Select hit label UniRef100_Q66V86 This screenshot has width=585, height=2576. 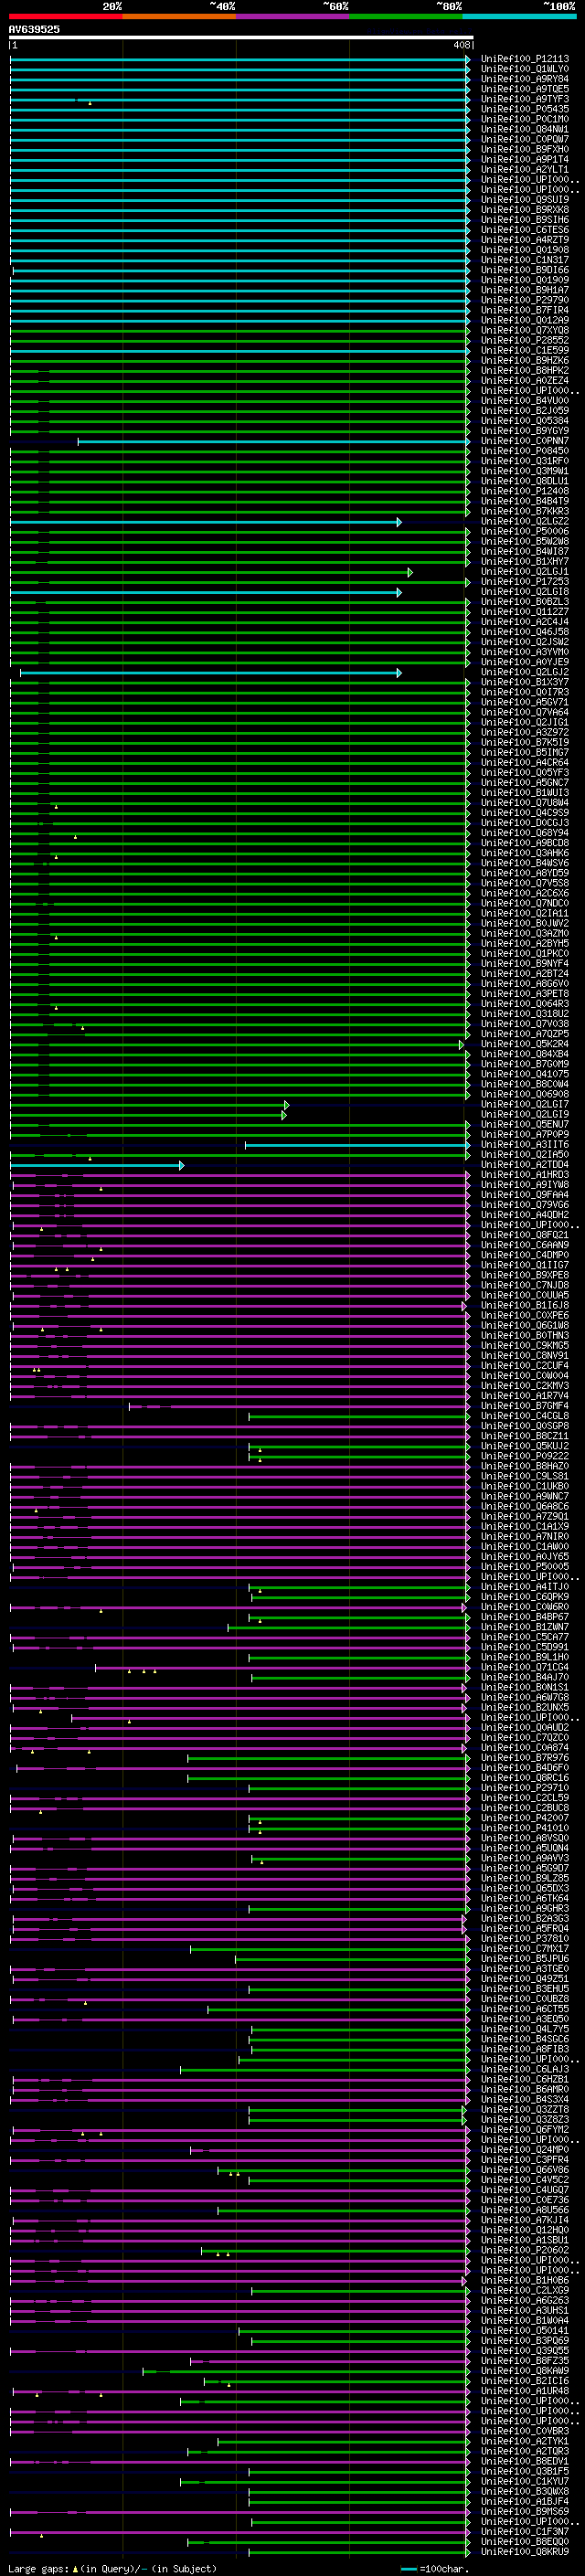(525, 2170)
